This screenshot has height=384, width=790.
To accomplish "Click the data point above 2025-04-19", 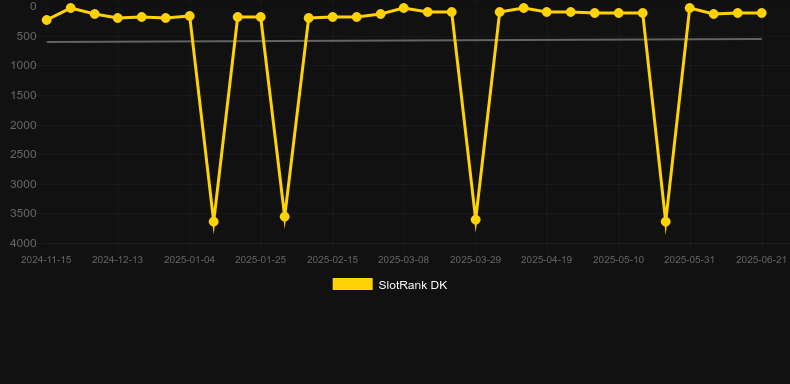I will tap(547, 12).
